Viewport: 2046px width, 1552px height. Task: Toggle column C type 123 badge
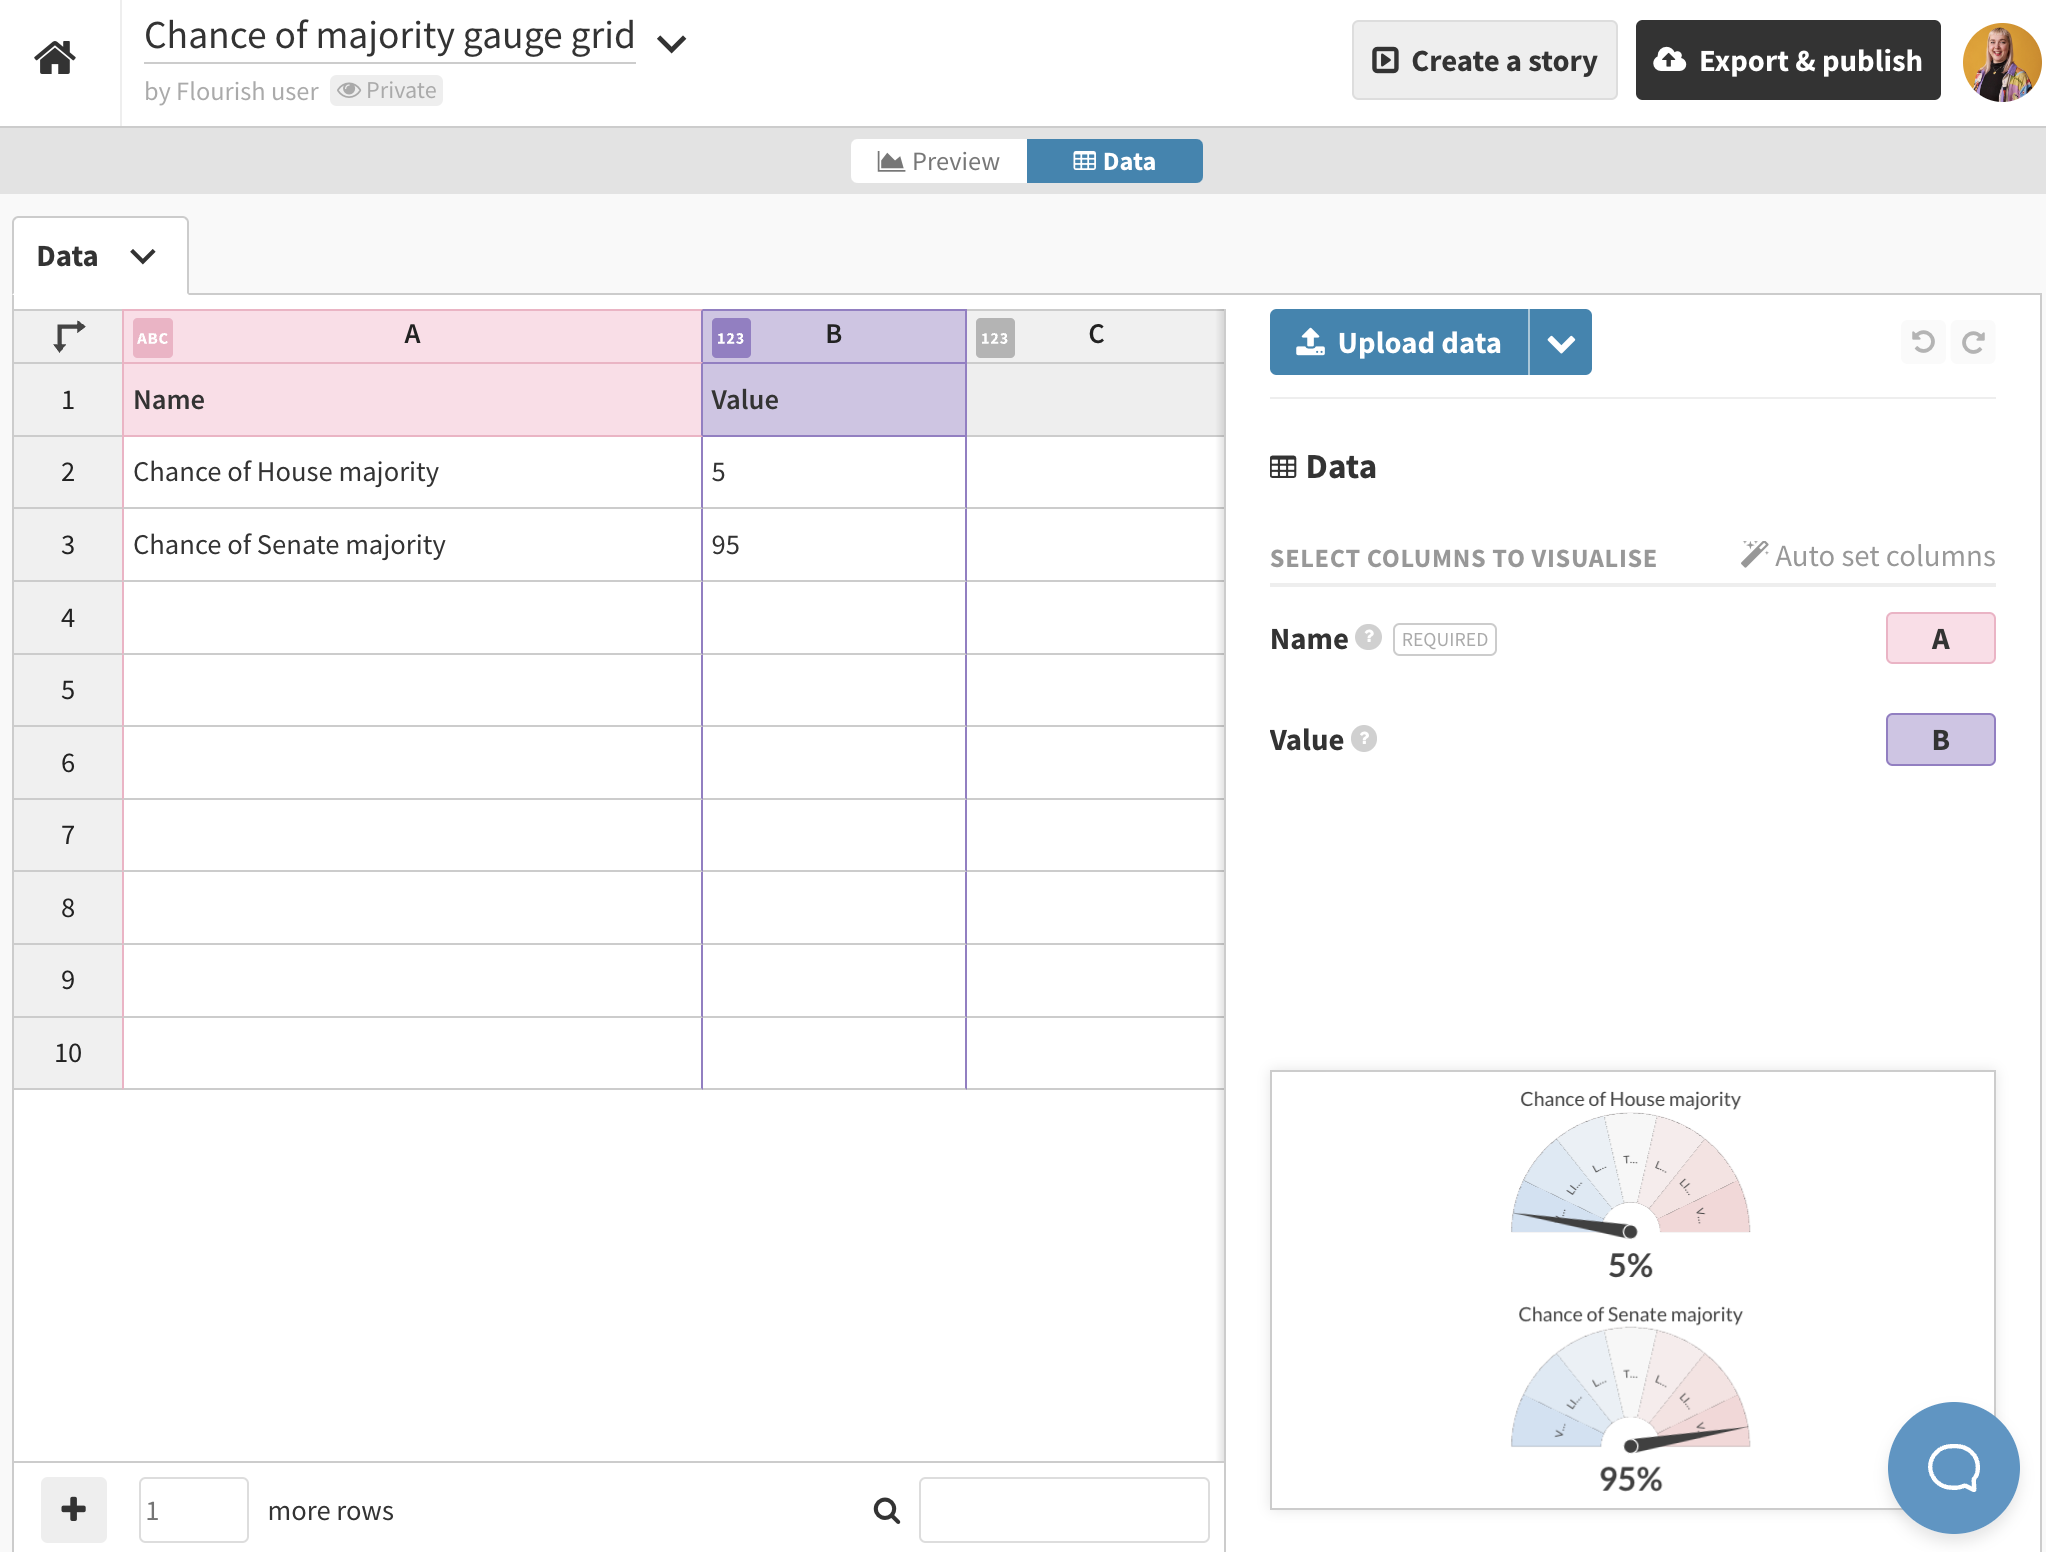(994, 338)
